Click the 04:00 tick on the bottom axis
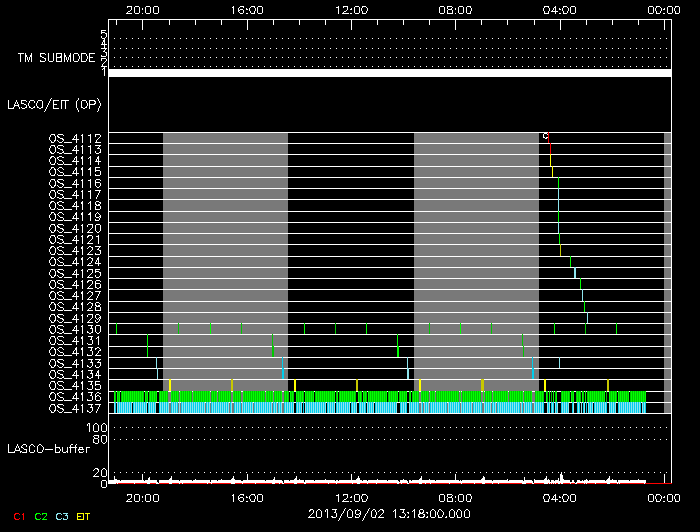 tap(558, 497)
